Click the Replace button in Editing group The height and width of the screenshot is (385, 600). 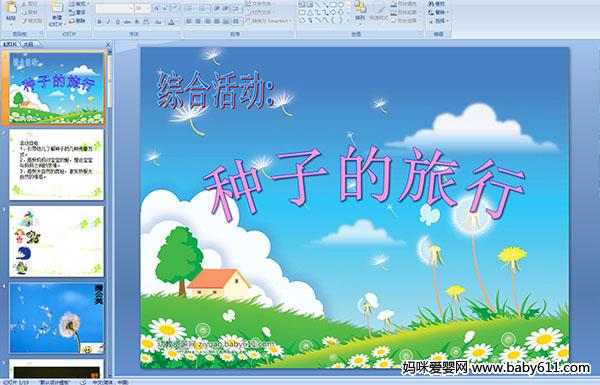pyautogui.click(x=437, y=12)
